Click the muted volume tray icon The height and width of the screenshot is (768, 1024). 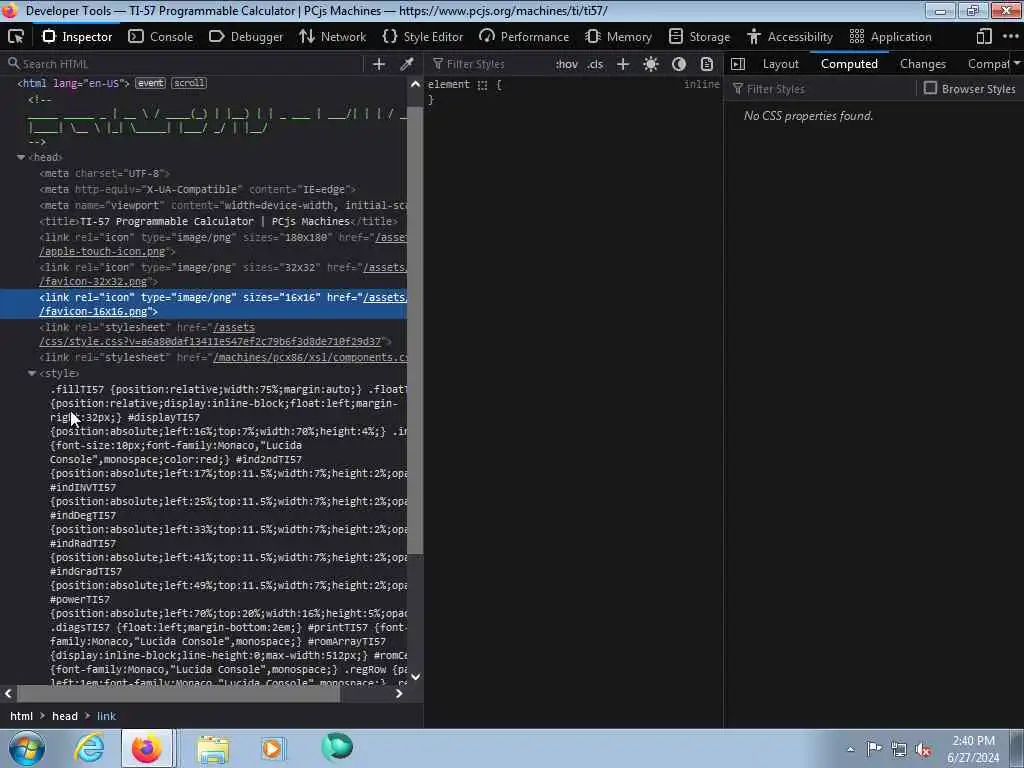(x=923, y=750)
